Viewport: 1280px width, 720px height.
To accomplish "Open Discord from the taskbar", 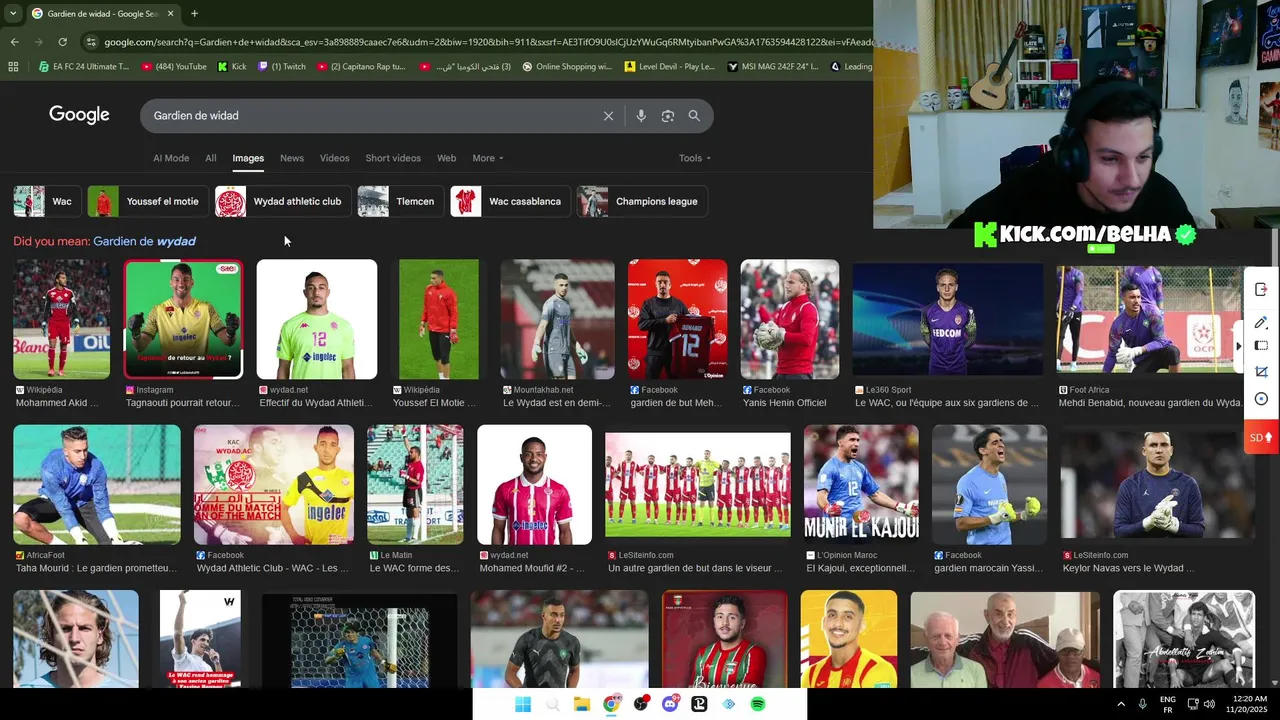I will coord(670,704).
